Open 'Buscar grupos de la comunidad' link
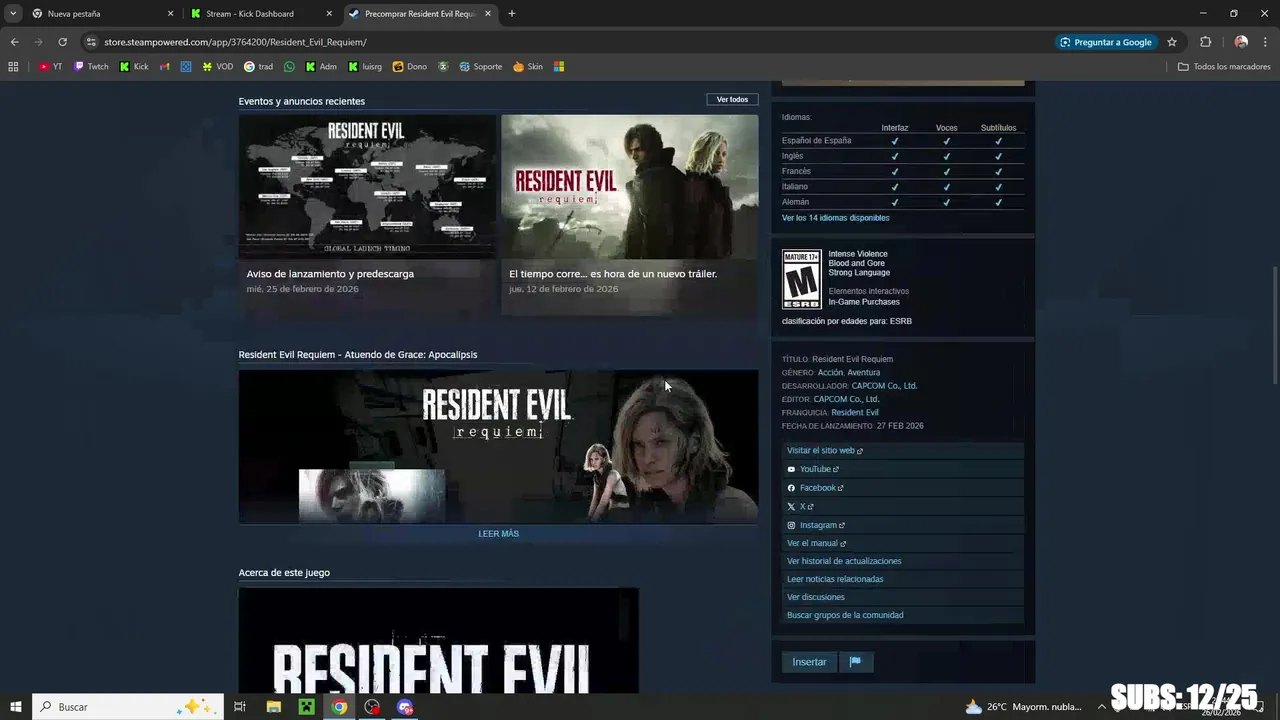The height and width of the screenshot is (720, 1280). click(845, 615)
